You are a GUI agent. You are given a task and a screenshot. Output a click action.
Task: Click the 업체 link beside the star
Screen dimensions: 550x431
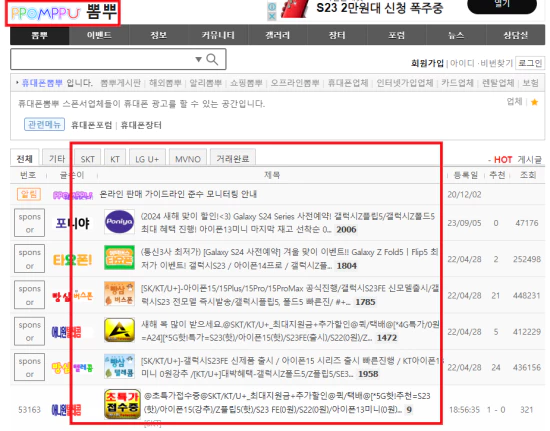click(x=515, y=102)
